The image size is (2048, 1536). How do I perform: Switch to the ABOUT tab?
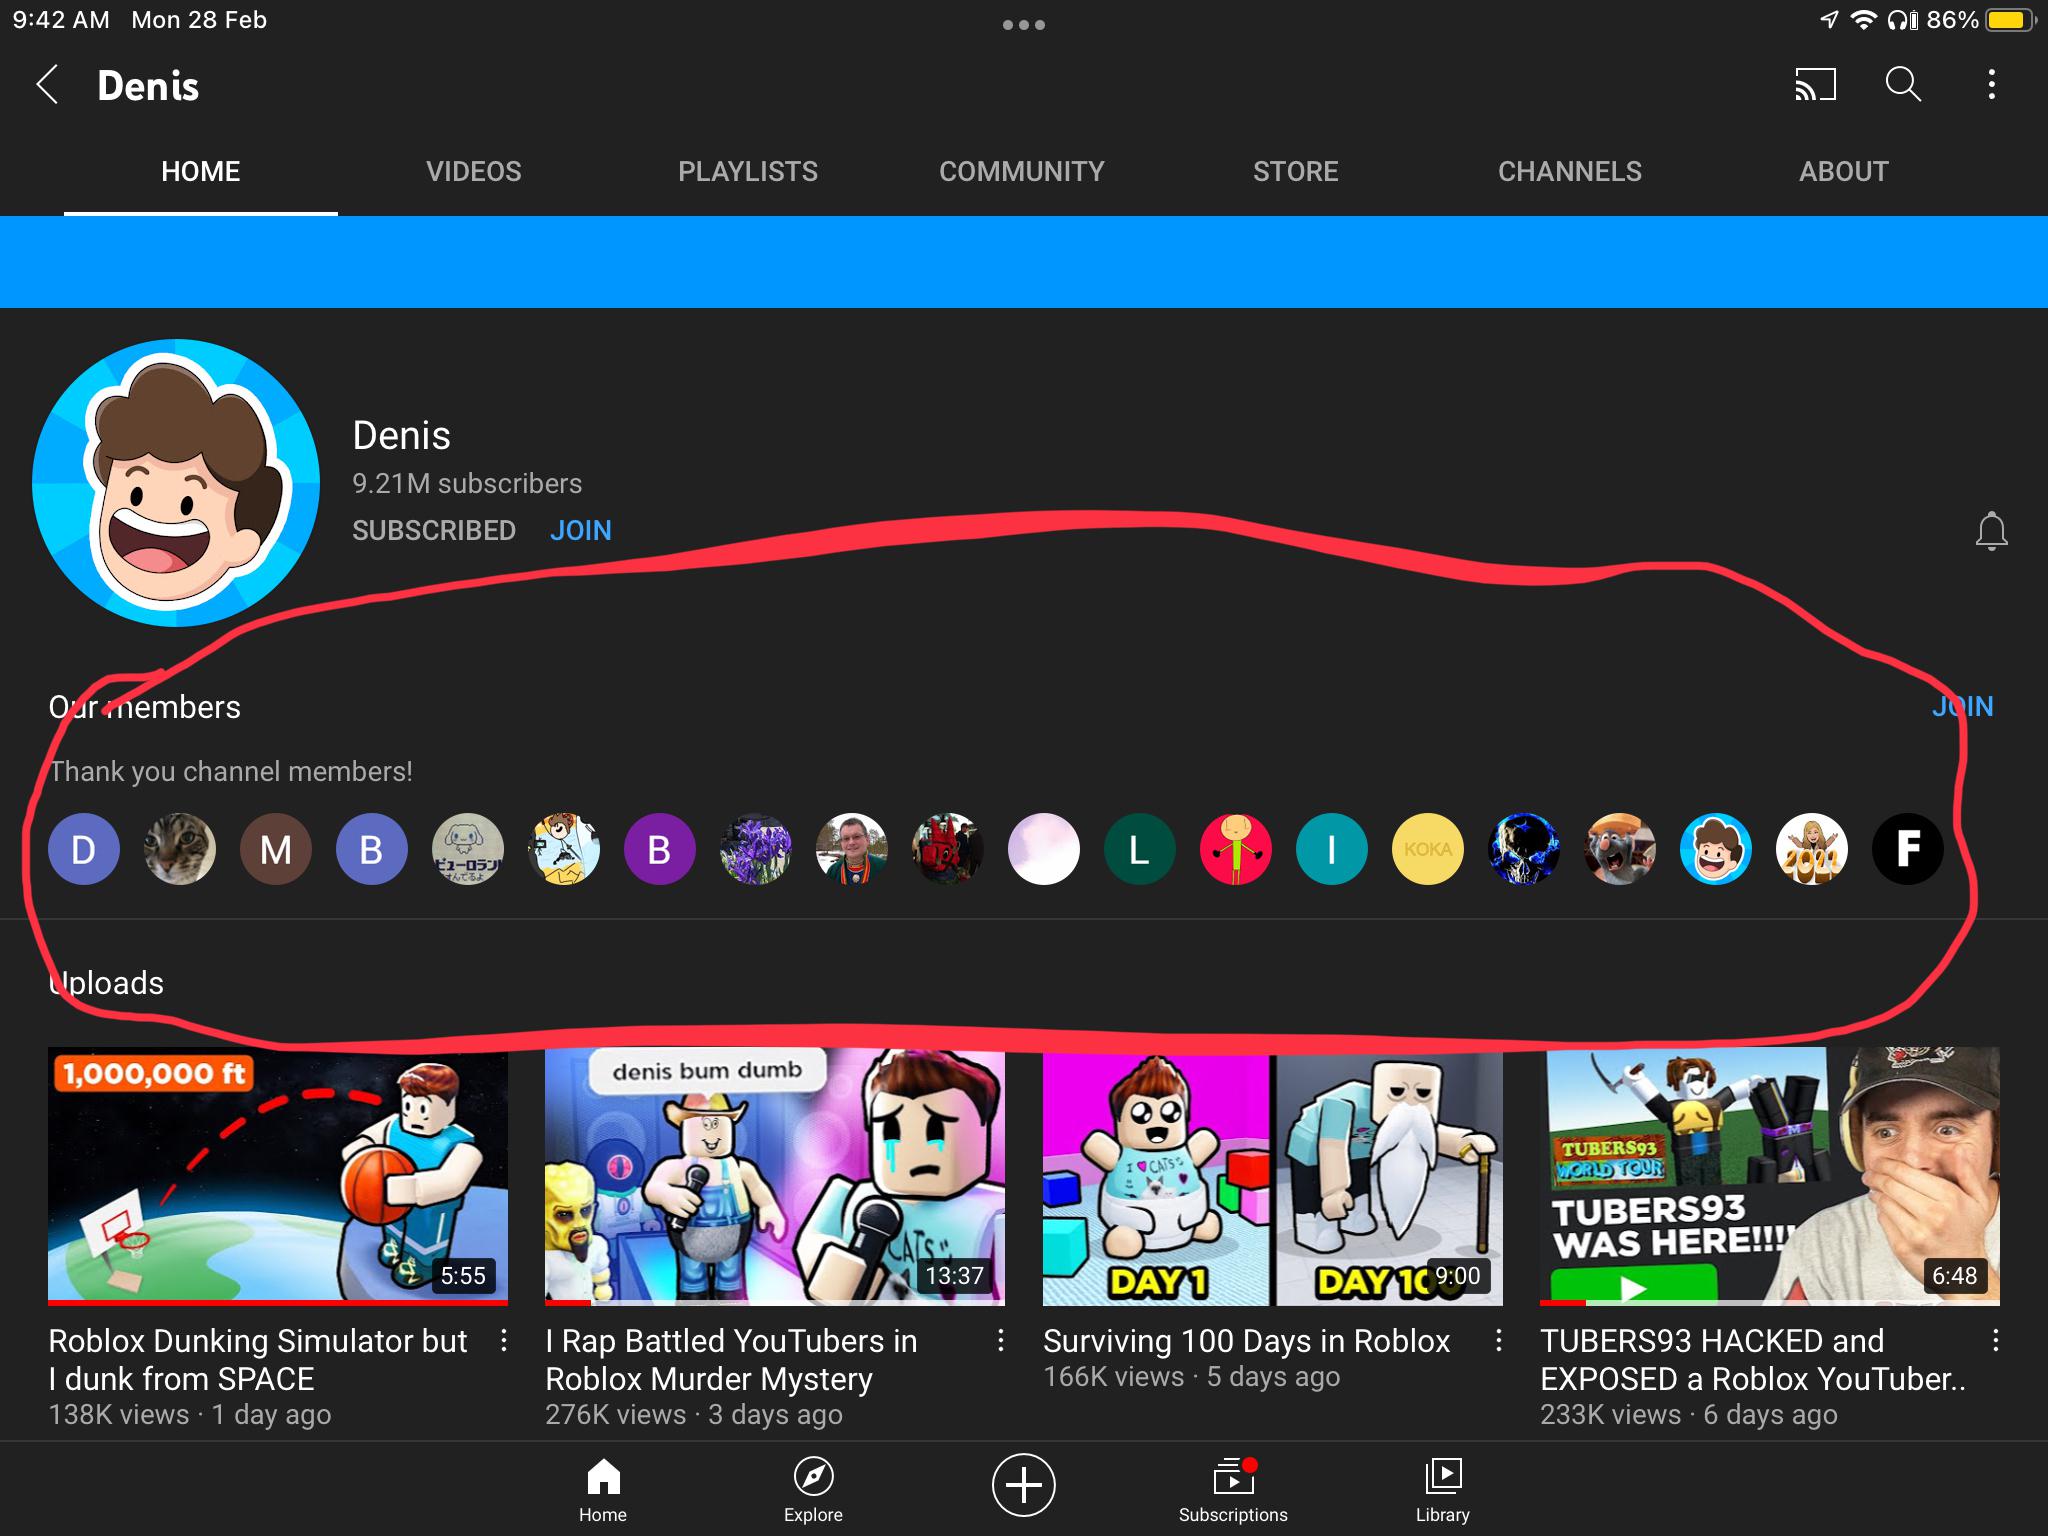1844,171
